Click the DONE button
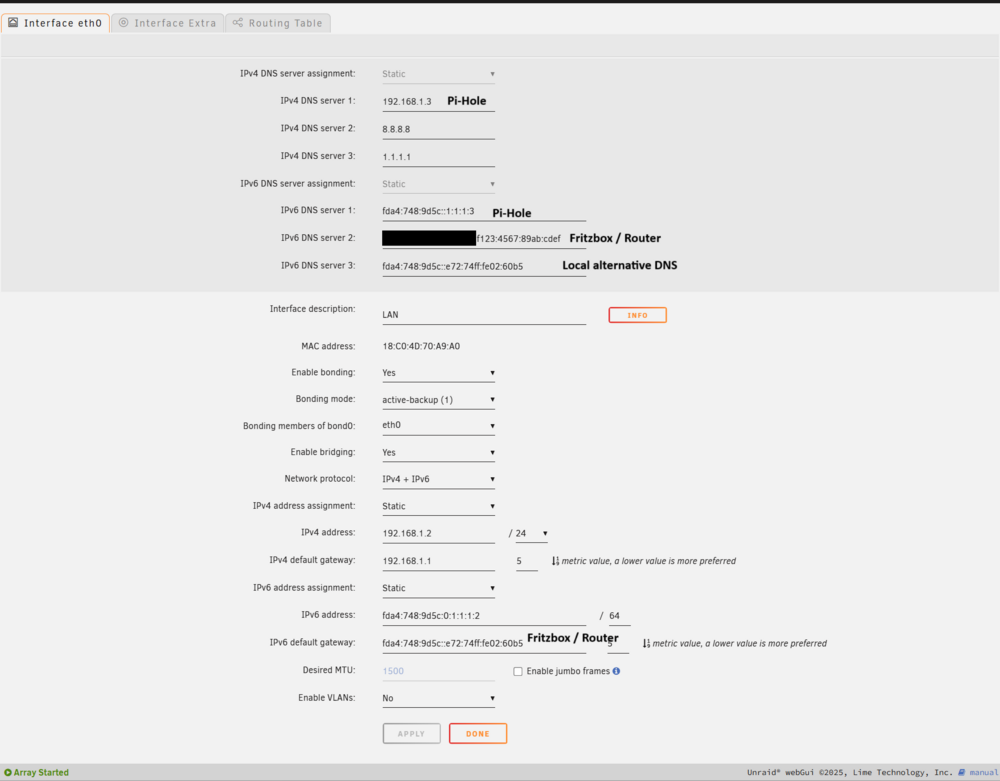 pyautogui.click(x=478, y=734)
